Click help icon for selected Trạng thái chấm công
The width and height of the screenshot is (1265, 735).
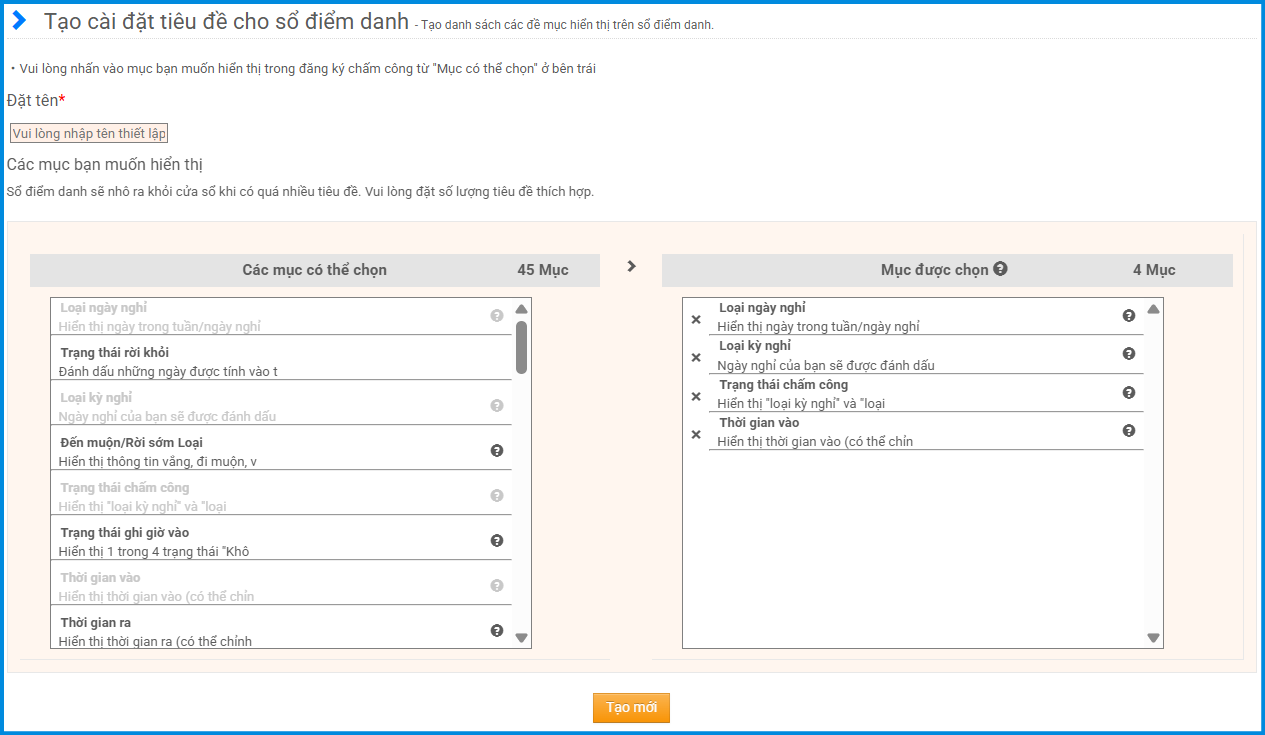click(x=1129, y=393)
